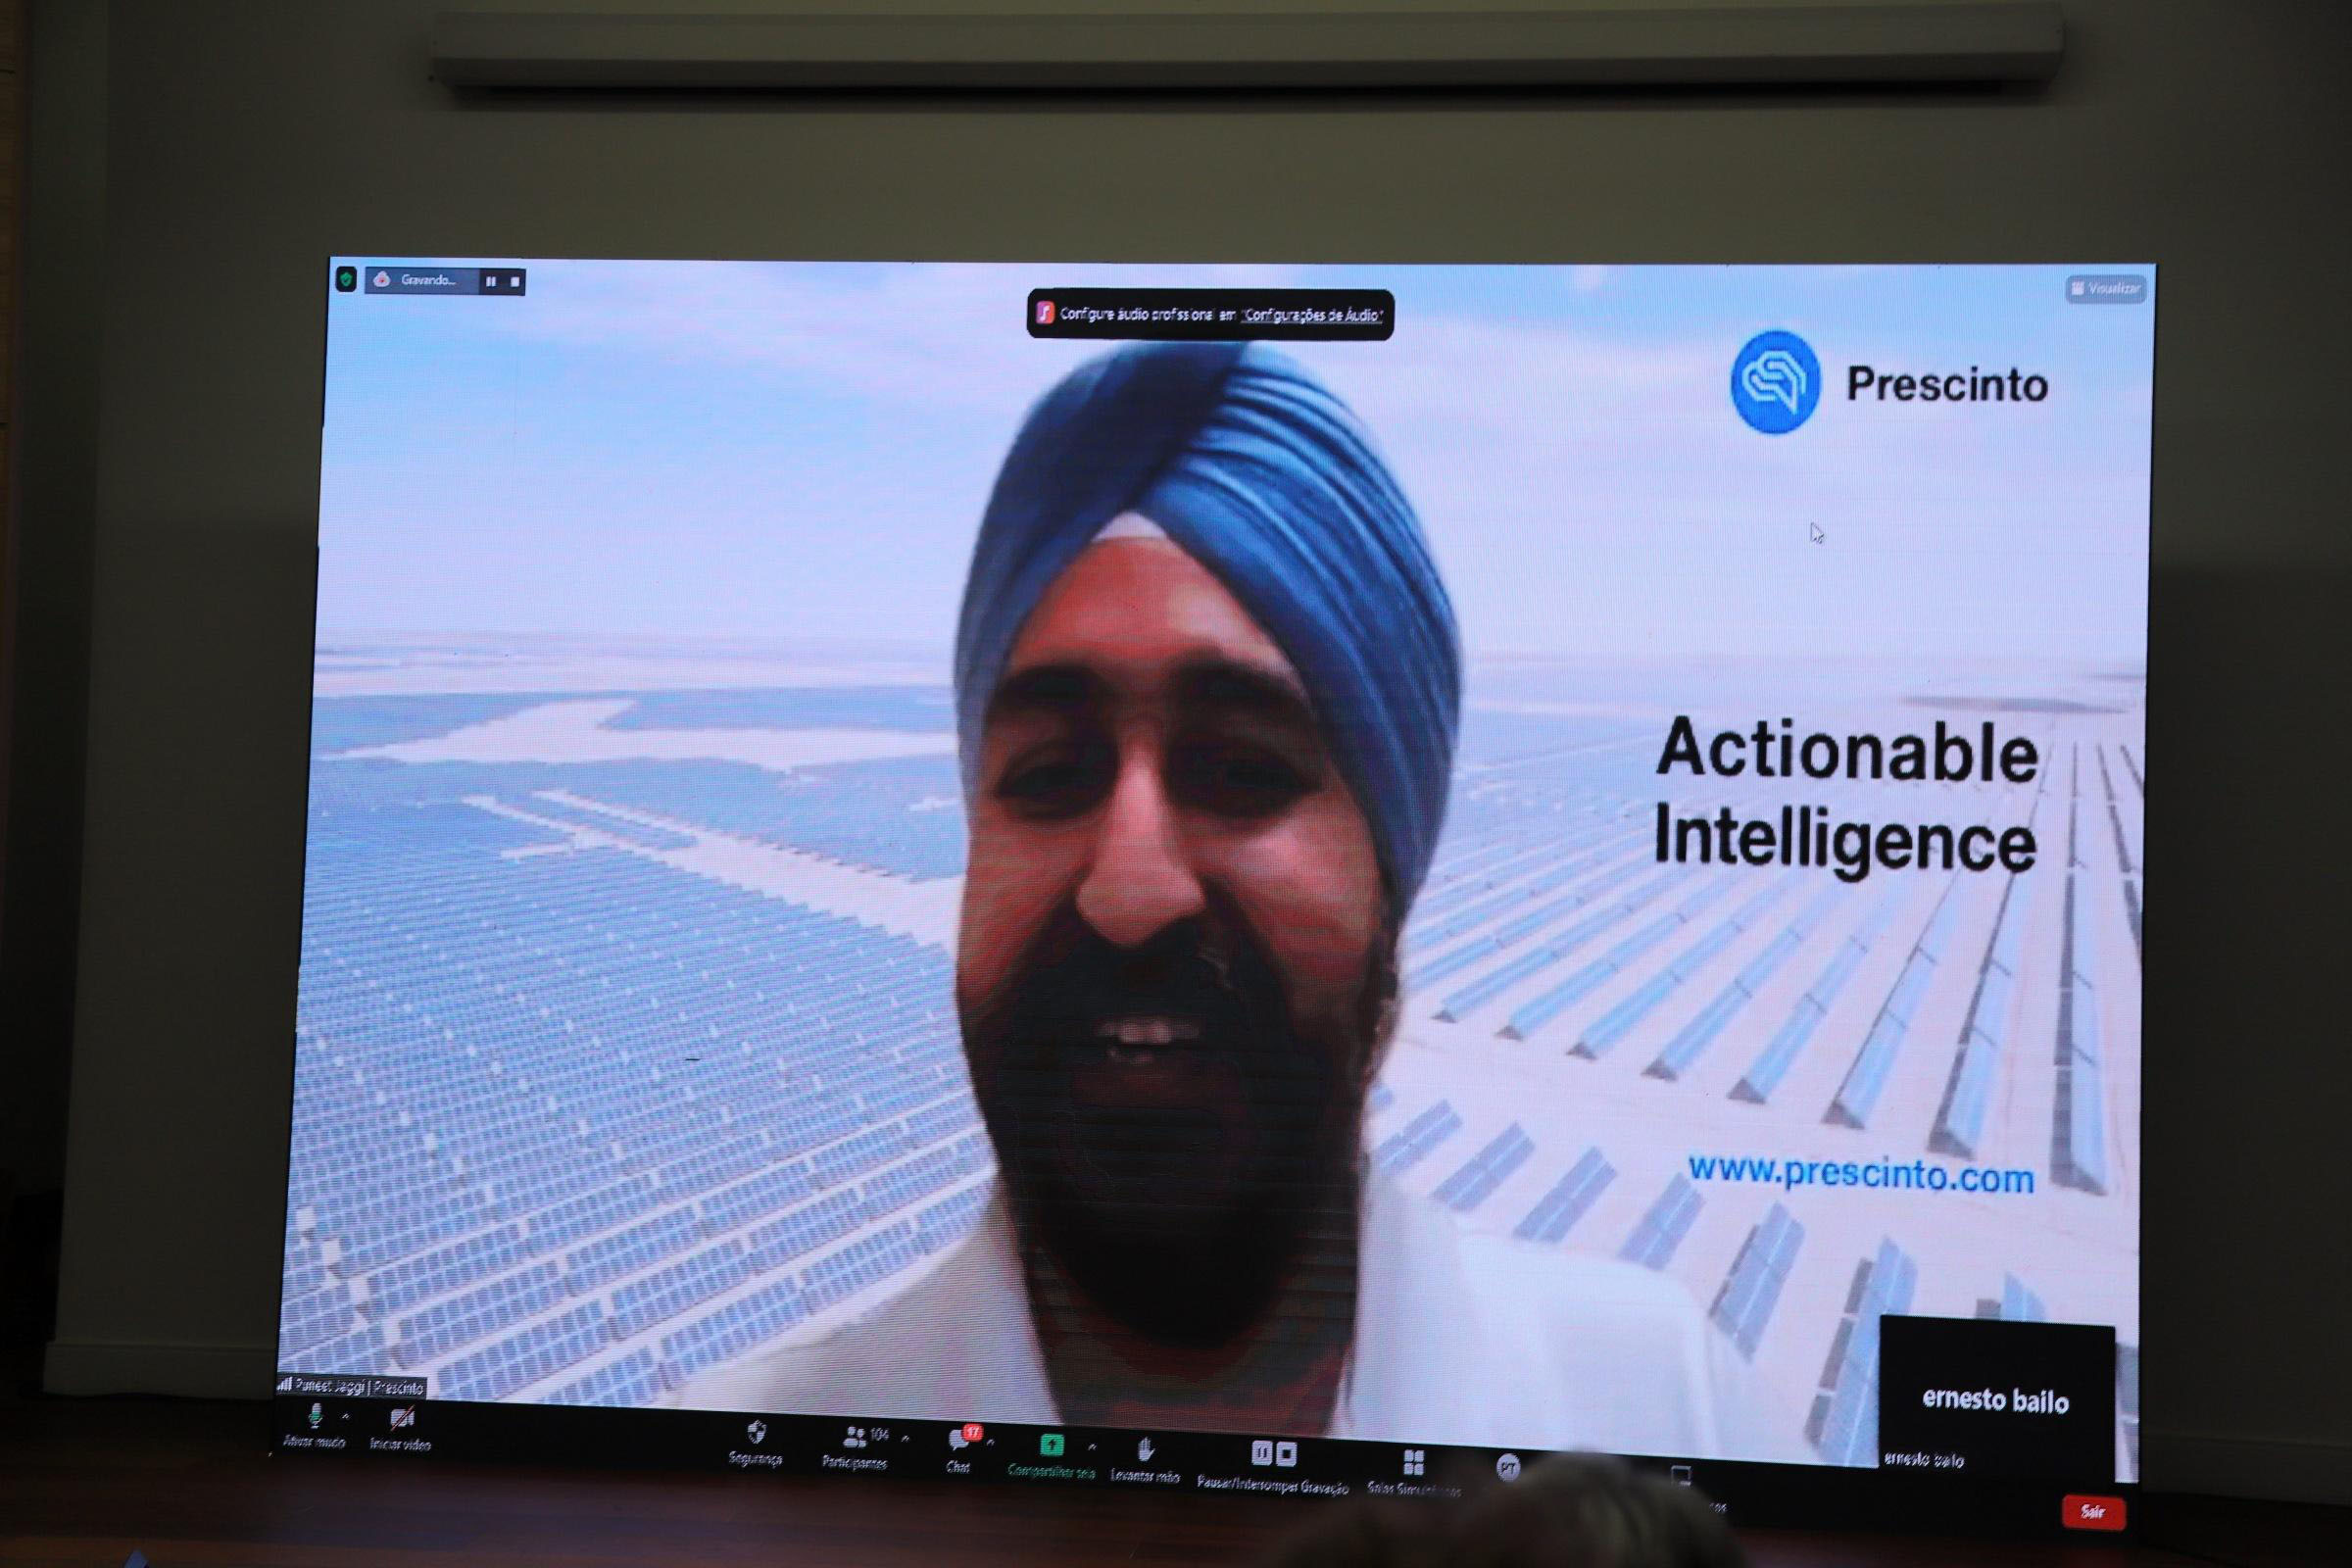Expand arrow next to Participantes
Screen dimensions: 2352x1568
(x=905, y=1438)
